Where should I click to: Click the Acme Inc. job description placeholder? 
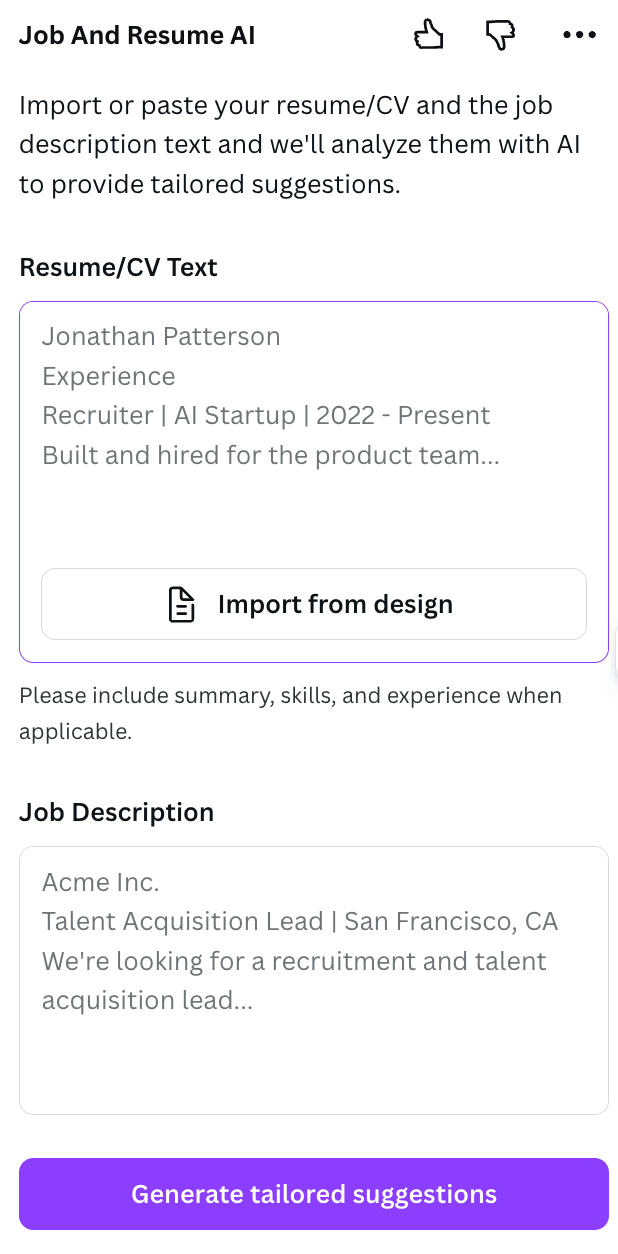(100, 882)
